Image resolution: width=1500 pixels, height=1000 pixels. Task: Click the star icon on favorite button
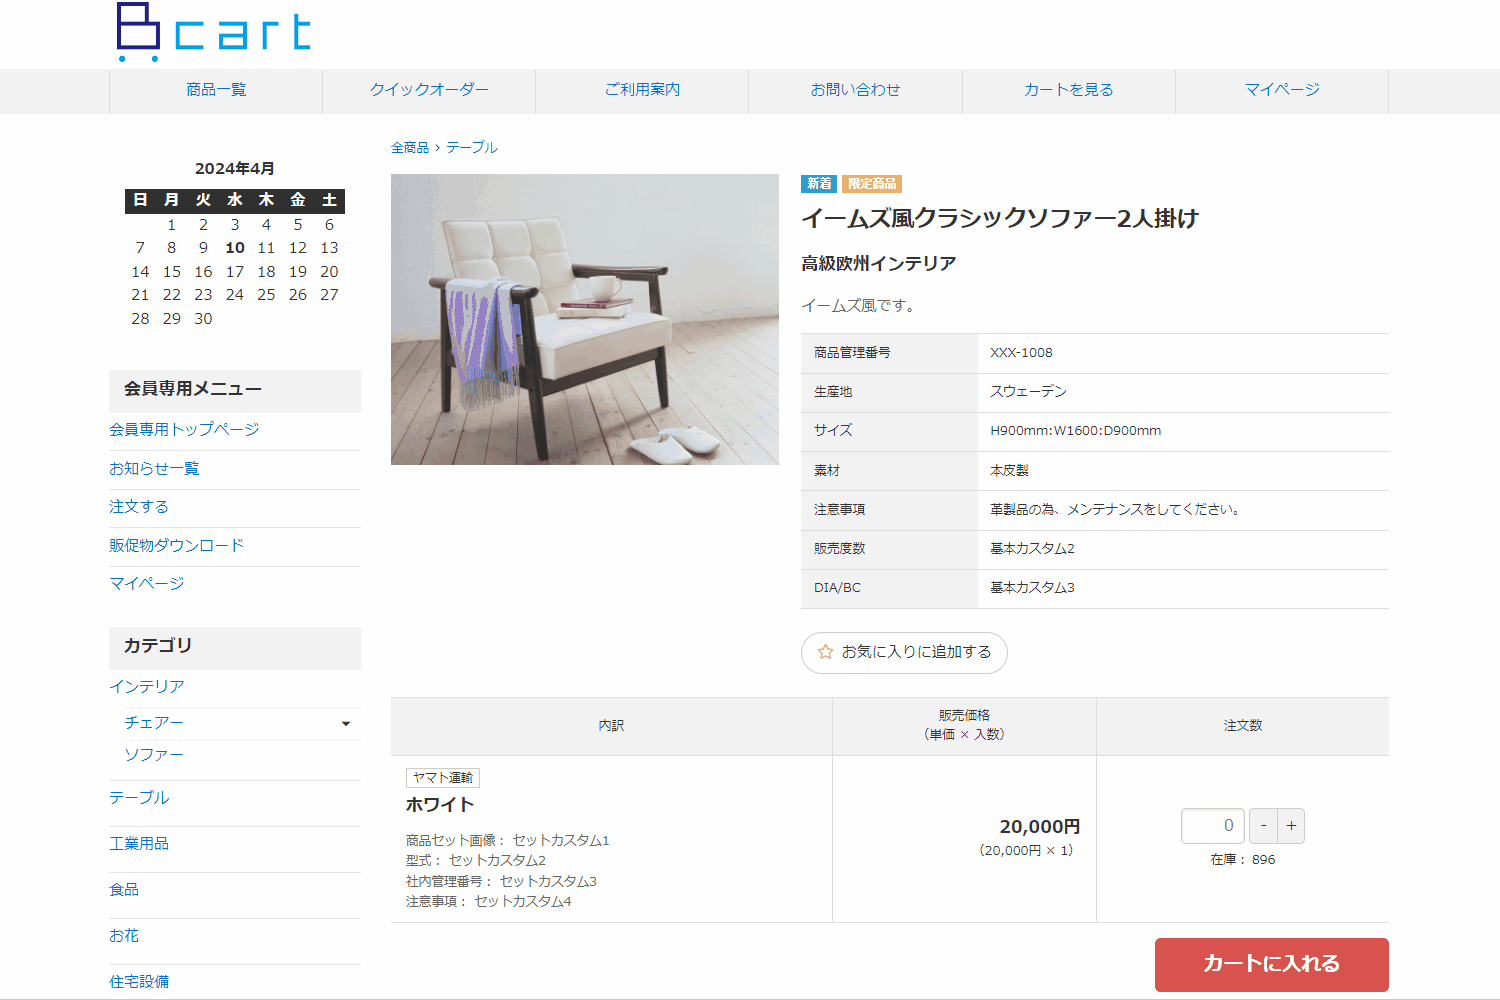823,652
